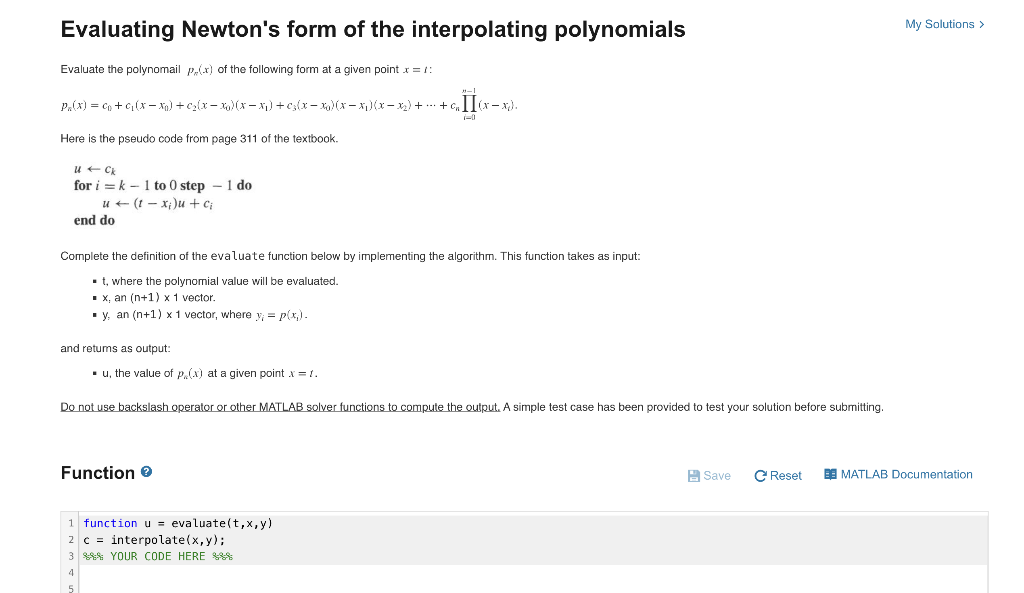
Task: Select the book glyph next to MATLAB Documentation
Action: coord(829,474)
